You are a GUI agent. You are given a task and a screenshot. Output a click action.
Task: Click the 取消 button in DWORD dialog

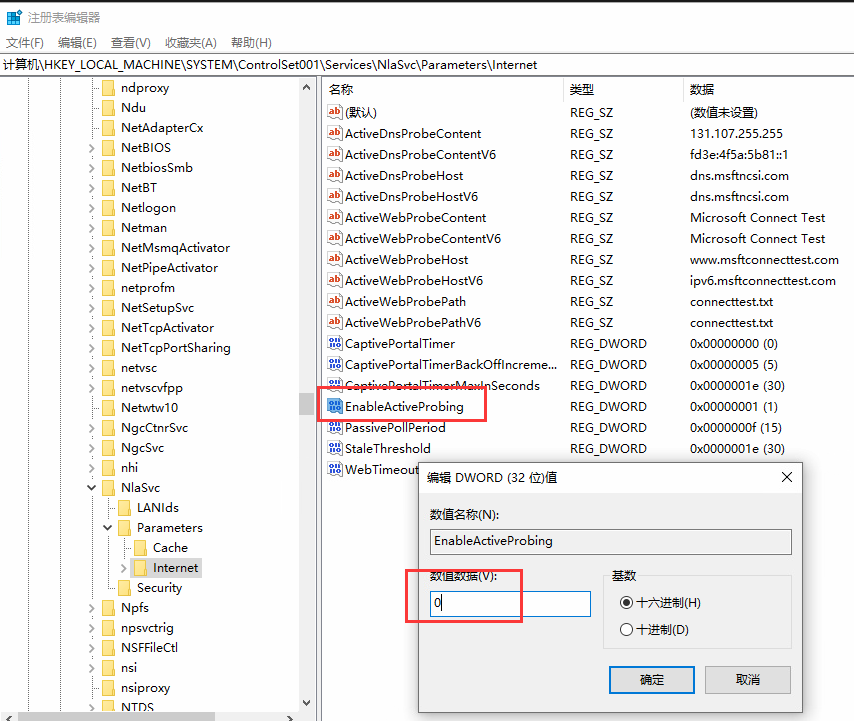point(747,680)
